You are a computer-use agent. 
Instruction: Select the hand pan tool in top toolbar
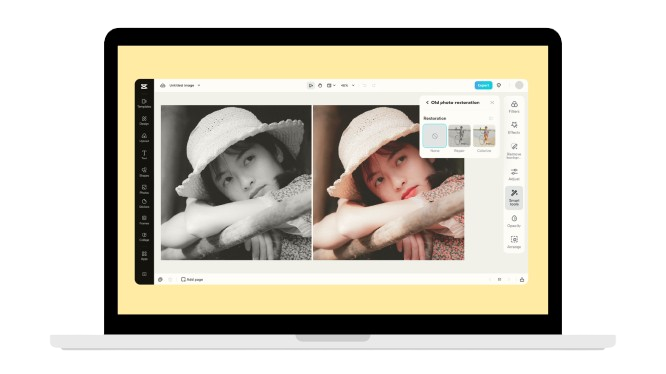point(320,85)
